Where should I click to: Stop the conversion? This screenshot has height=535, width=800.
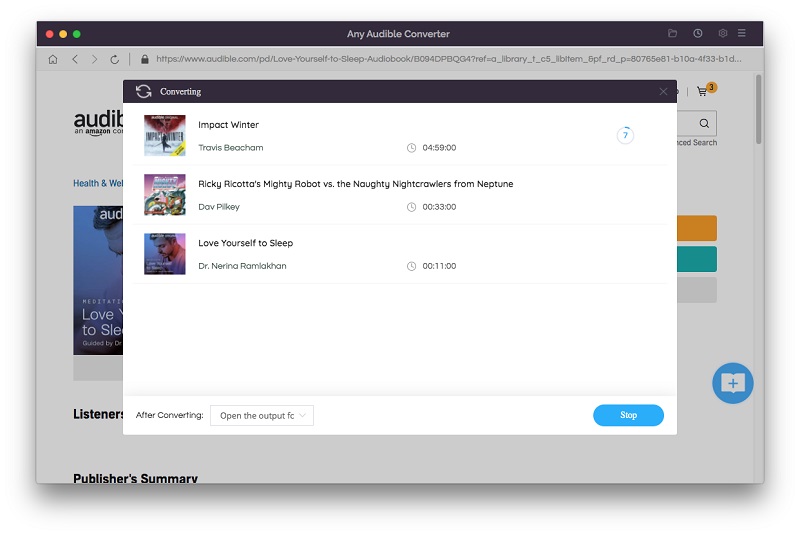click(628, 415)
